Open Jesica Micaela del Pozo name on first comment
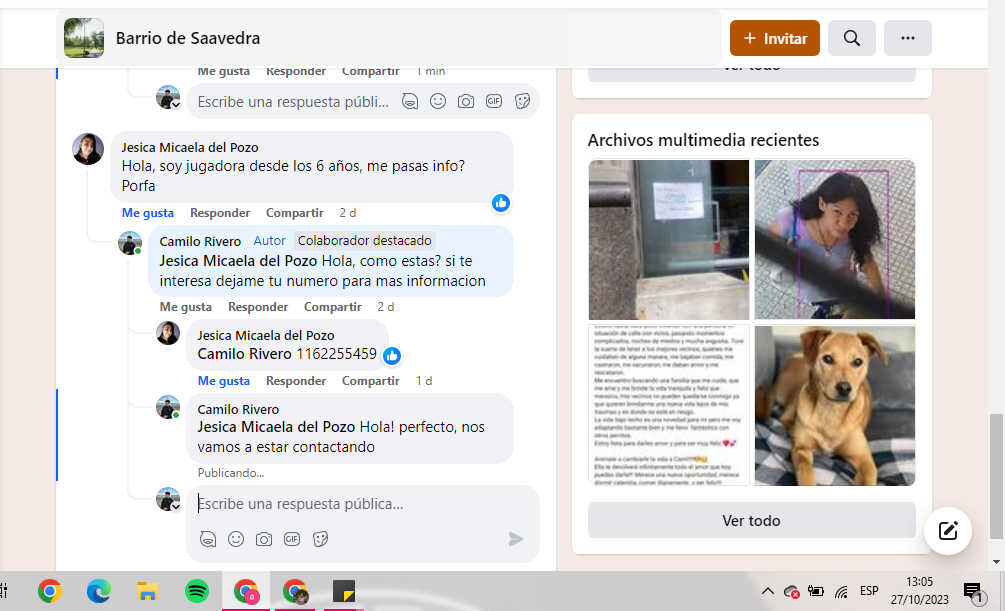Viewport: 1005px width, 611px height. pos(190,147)
